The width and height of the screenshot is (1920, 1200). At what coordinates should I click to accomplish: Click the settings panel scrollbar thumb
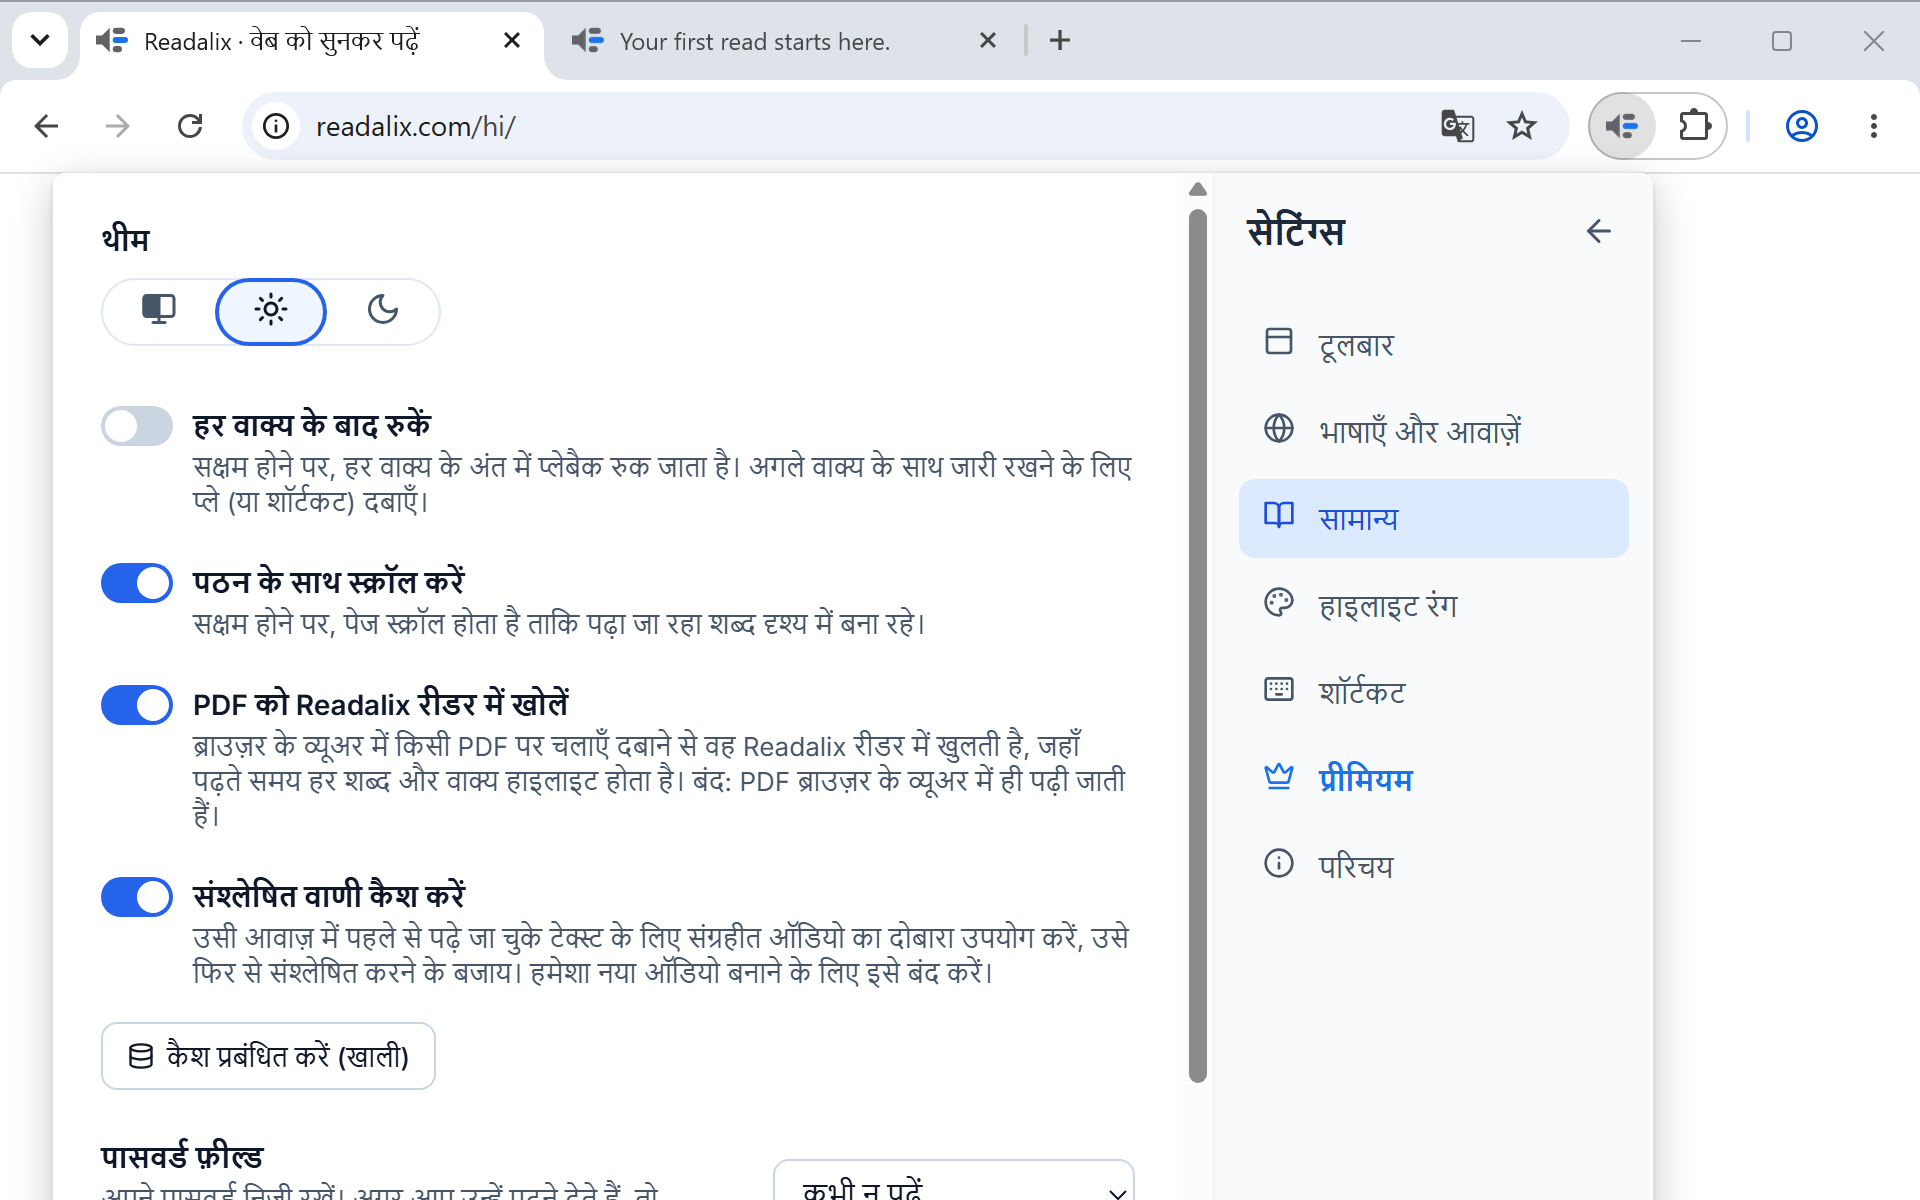pyautogui.click(x=1198, y=645)
